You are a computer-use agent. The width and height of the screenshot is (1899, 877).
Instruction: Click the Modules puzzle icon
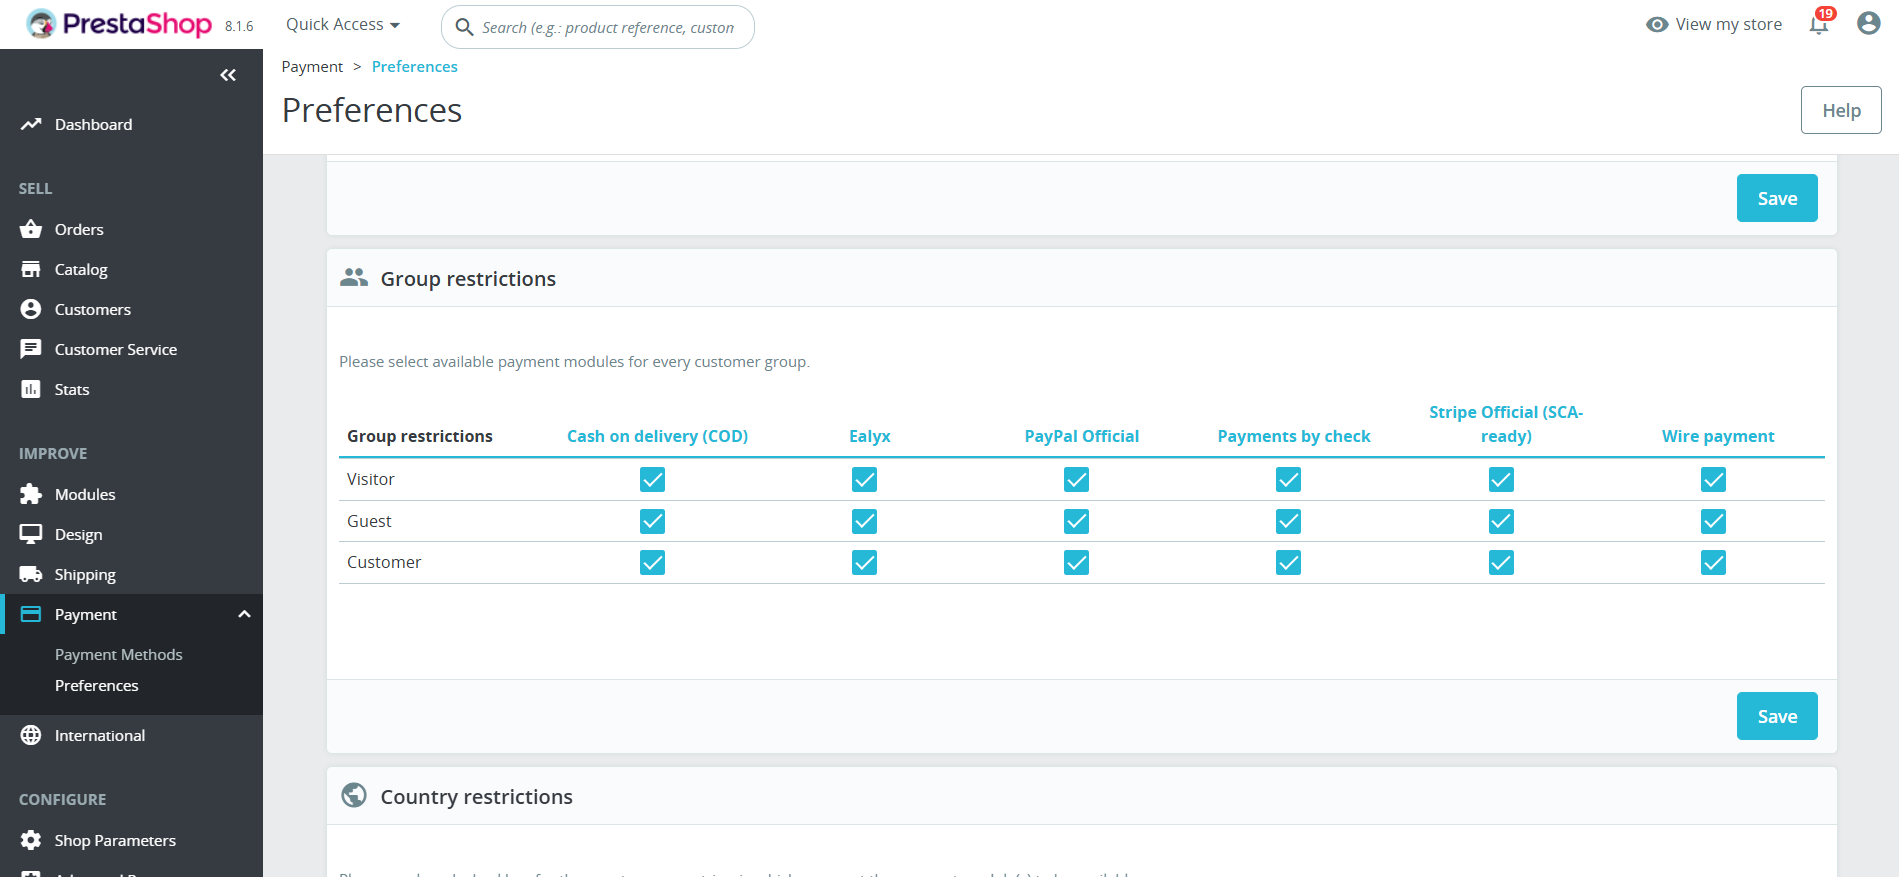31,494
